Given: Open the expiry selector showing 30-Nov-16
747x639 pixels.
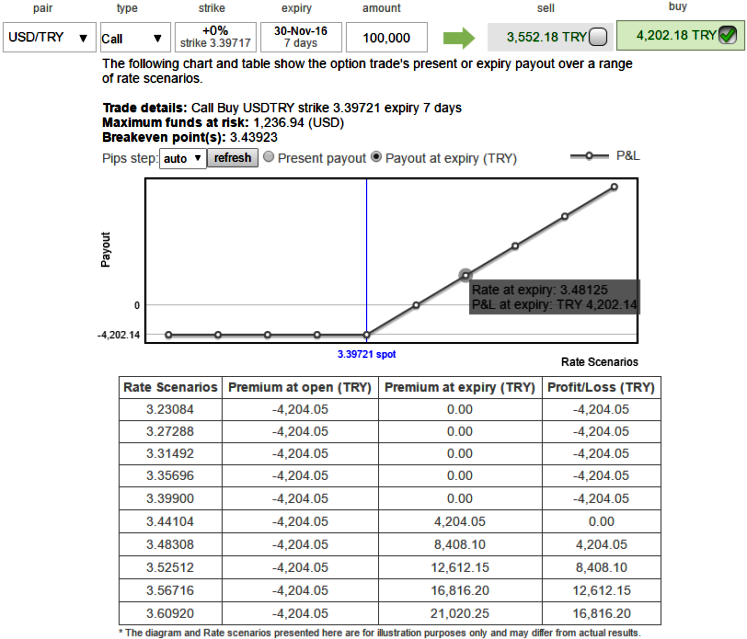Looking at the screenshot, I should click(301, 37).
